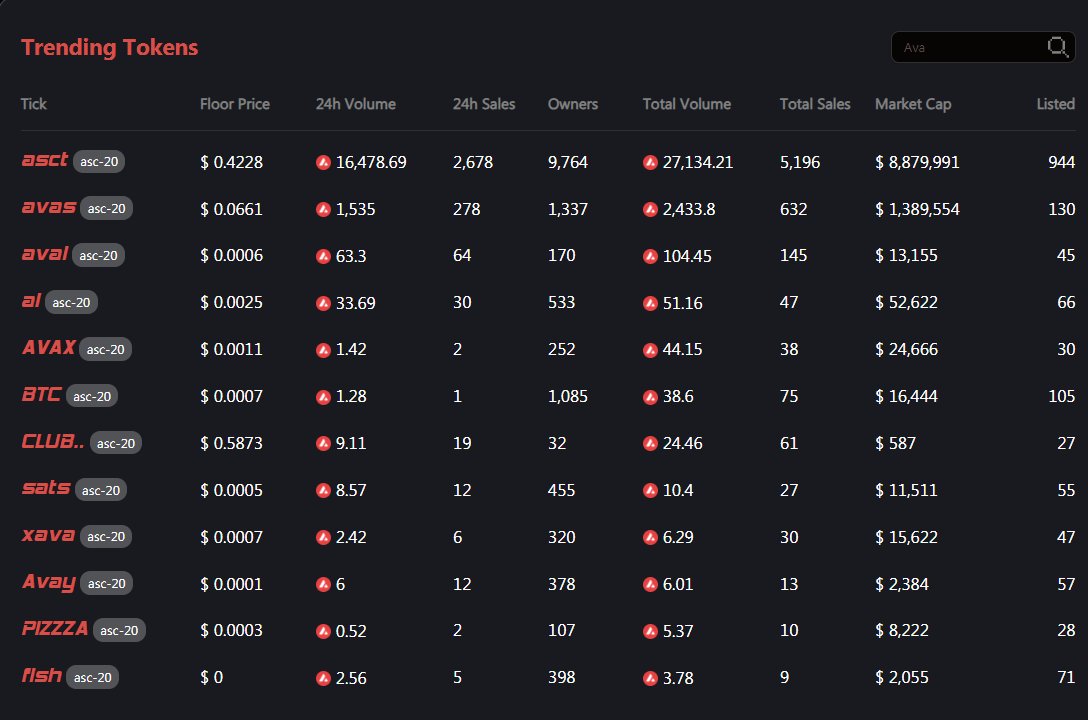Sort by 24h Volume column header
The height and width of the screenshot is (720, 1088).
[355, 104]
